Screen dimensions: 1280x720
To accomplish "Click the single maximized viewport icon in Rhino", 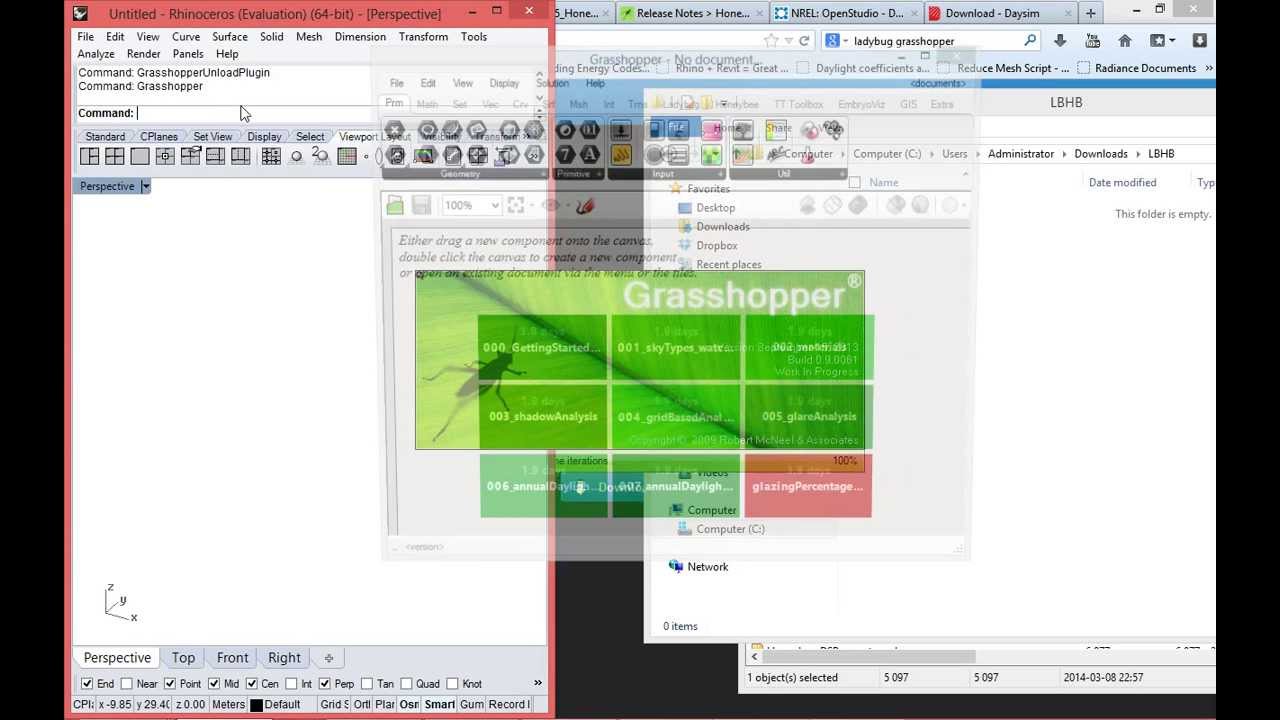I will tap(139, 156).
